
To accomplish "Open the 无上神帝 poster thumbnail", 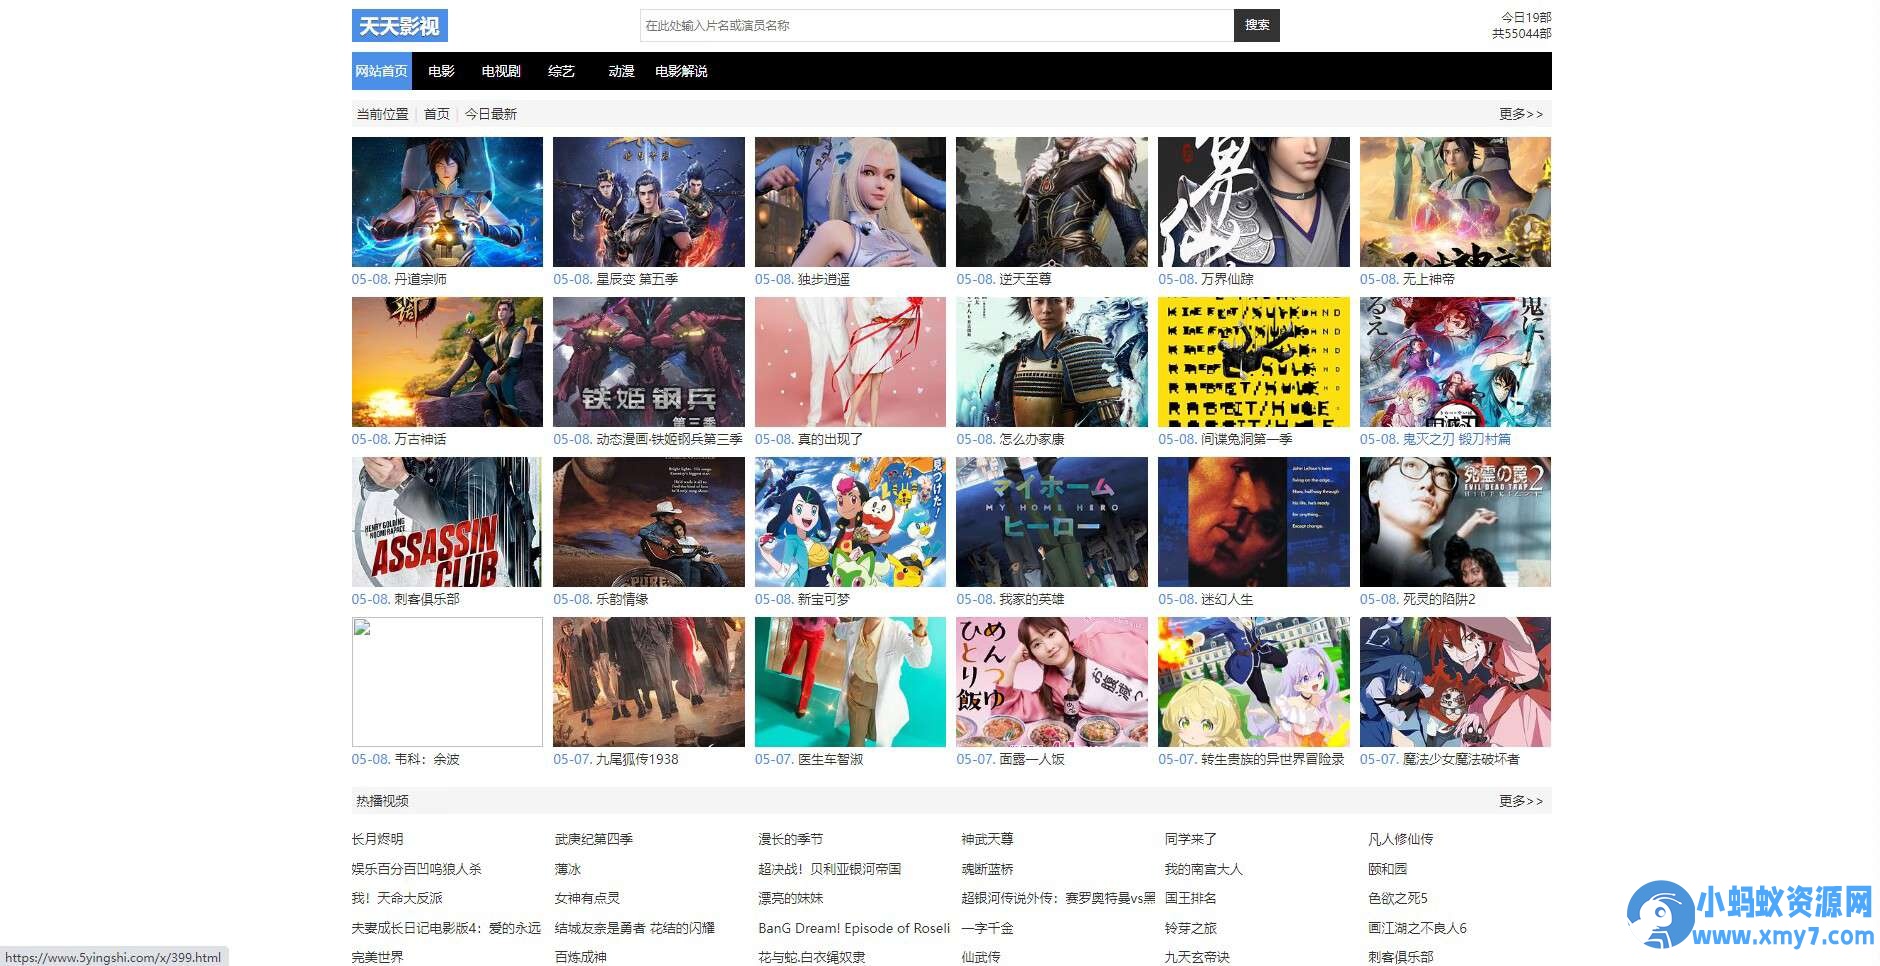I will (x=1455, y=202).
